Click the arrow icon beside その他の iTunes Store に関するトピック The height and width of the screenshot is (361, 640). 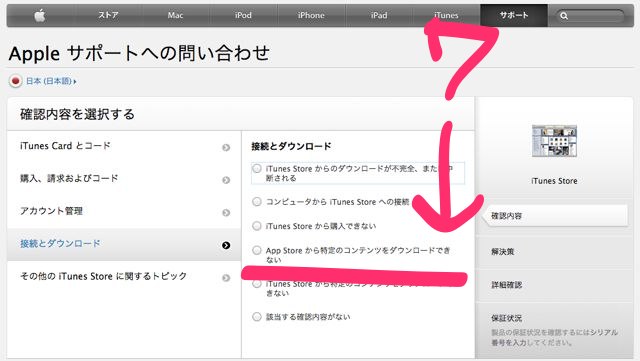(x=226, y=278)
